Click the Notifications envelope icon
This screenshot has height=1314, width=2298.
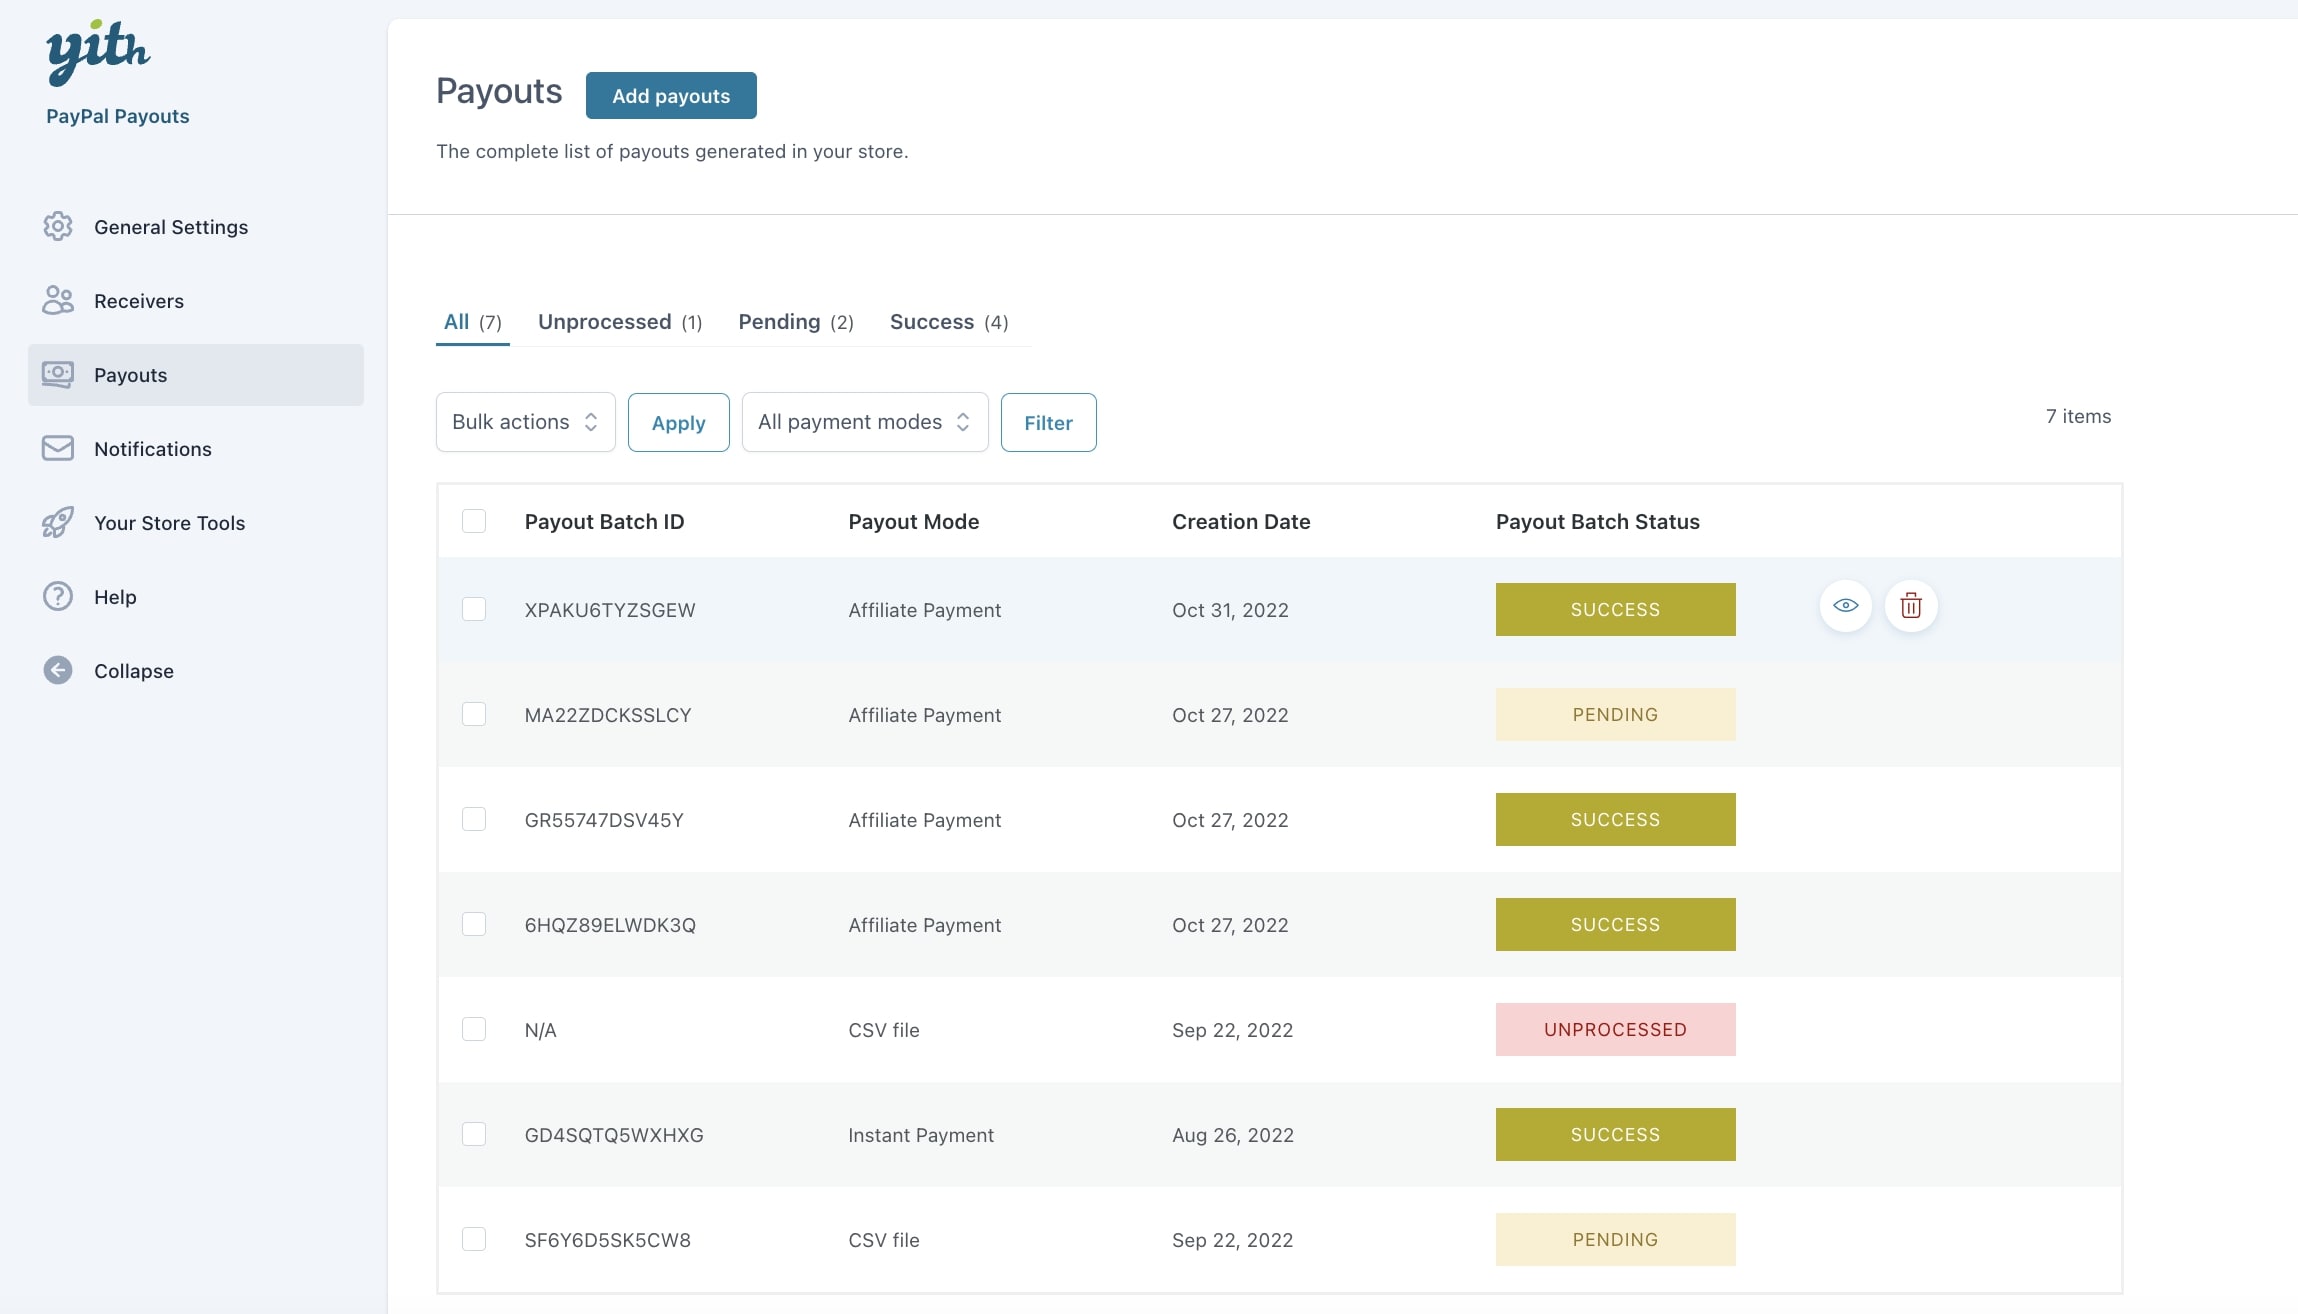pos(58,448)
